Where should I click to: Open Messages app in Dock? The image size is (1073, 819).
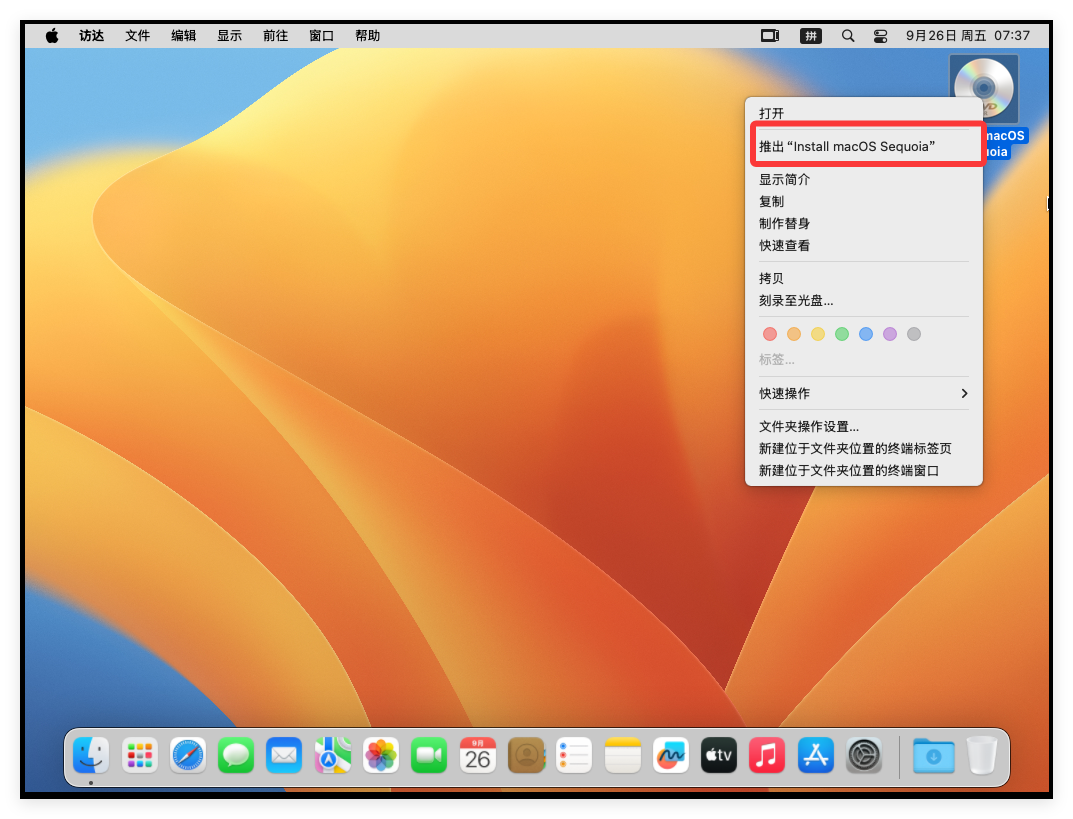pyautogui.click(x=236, y=755)
